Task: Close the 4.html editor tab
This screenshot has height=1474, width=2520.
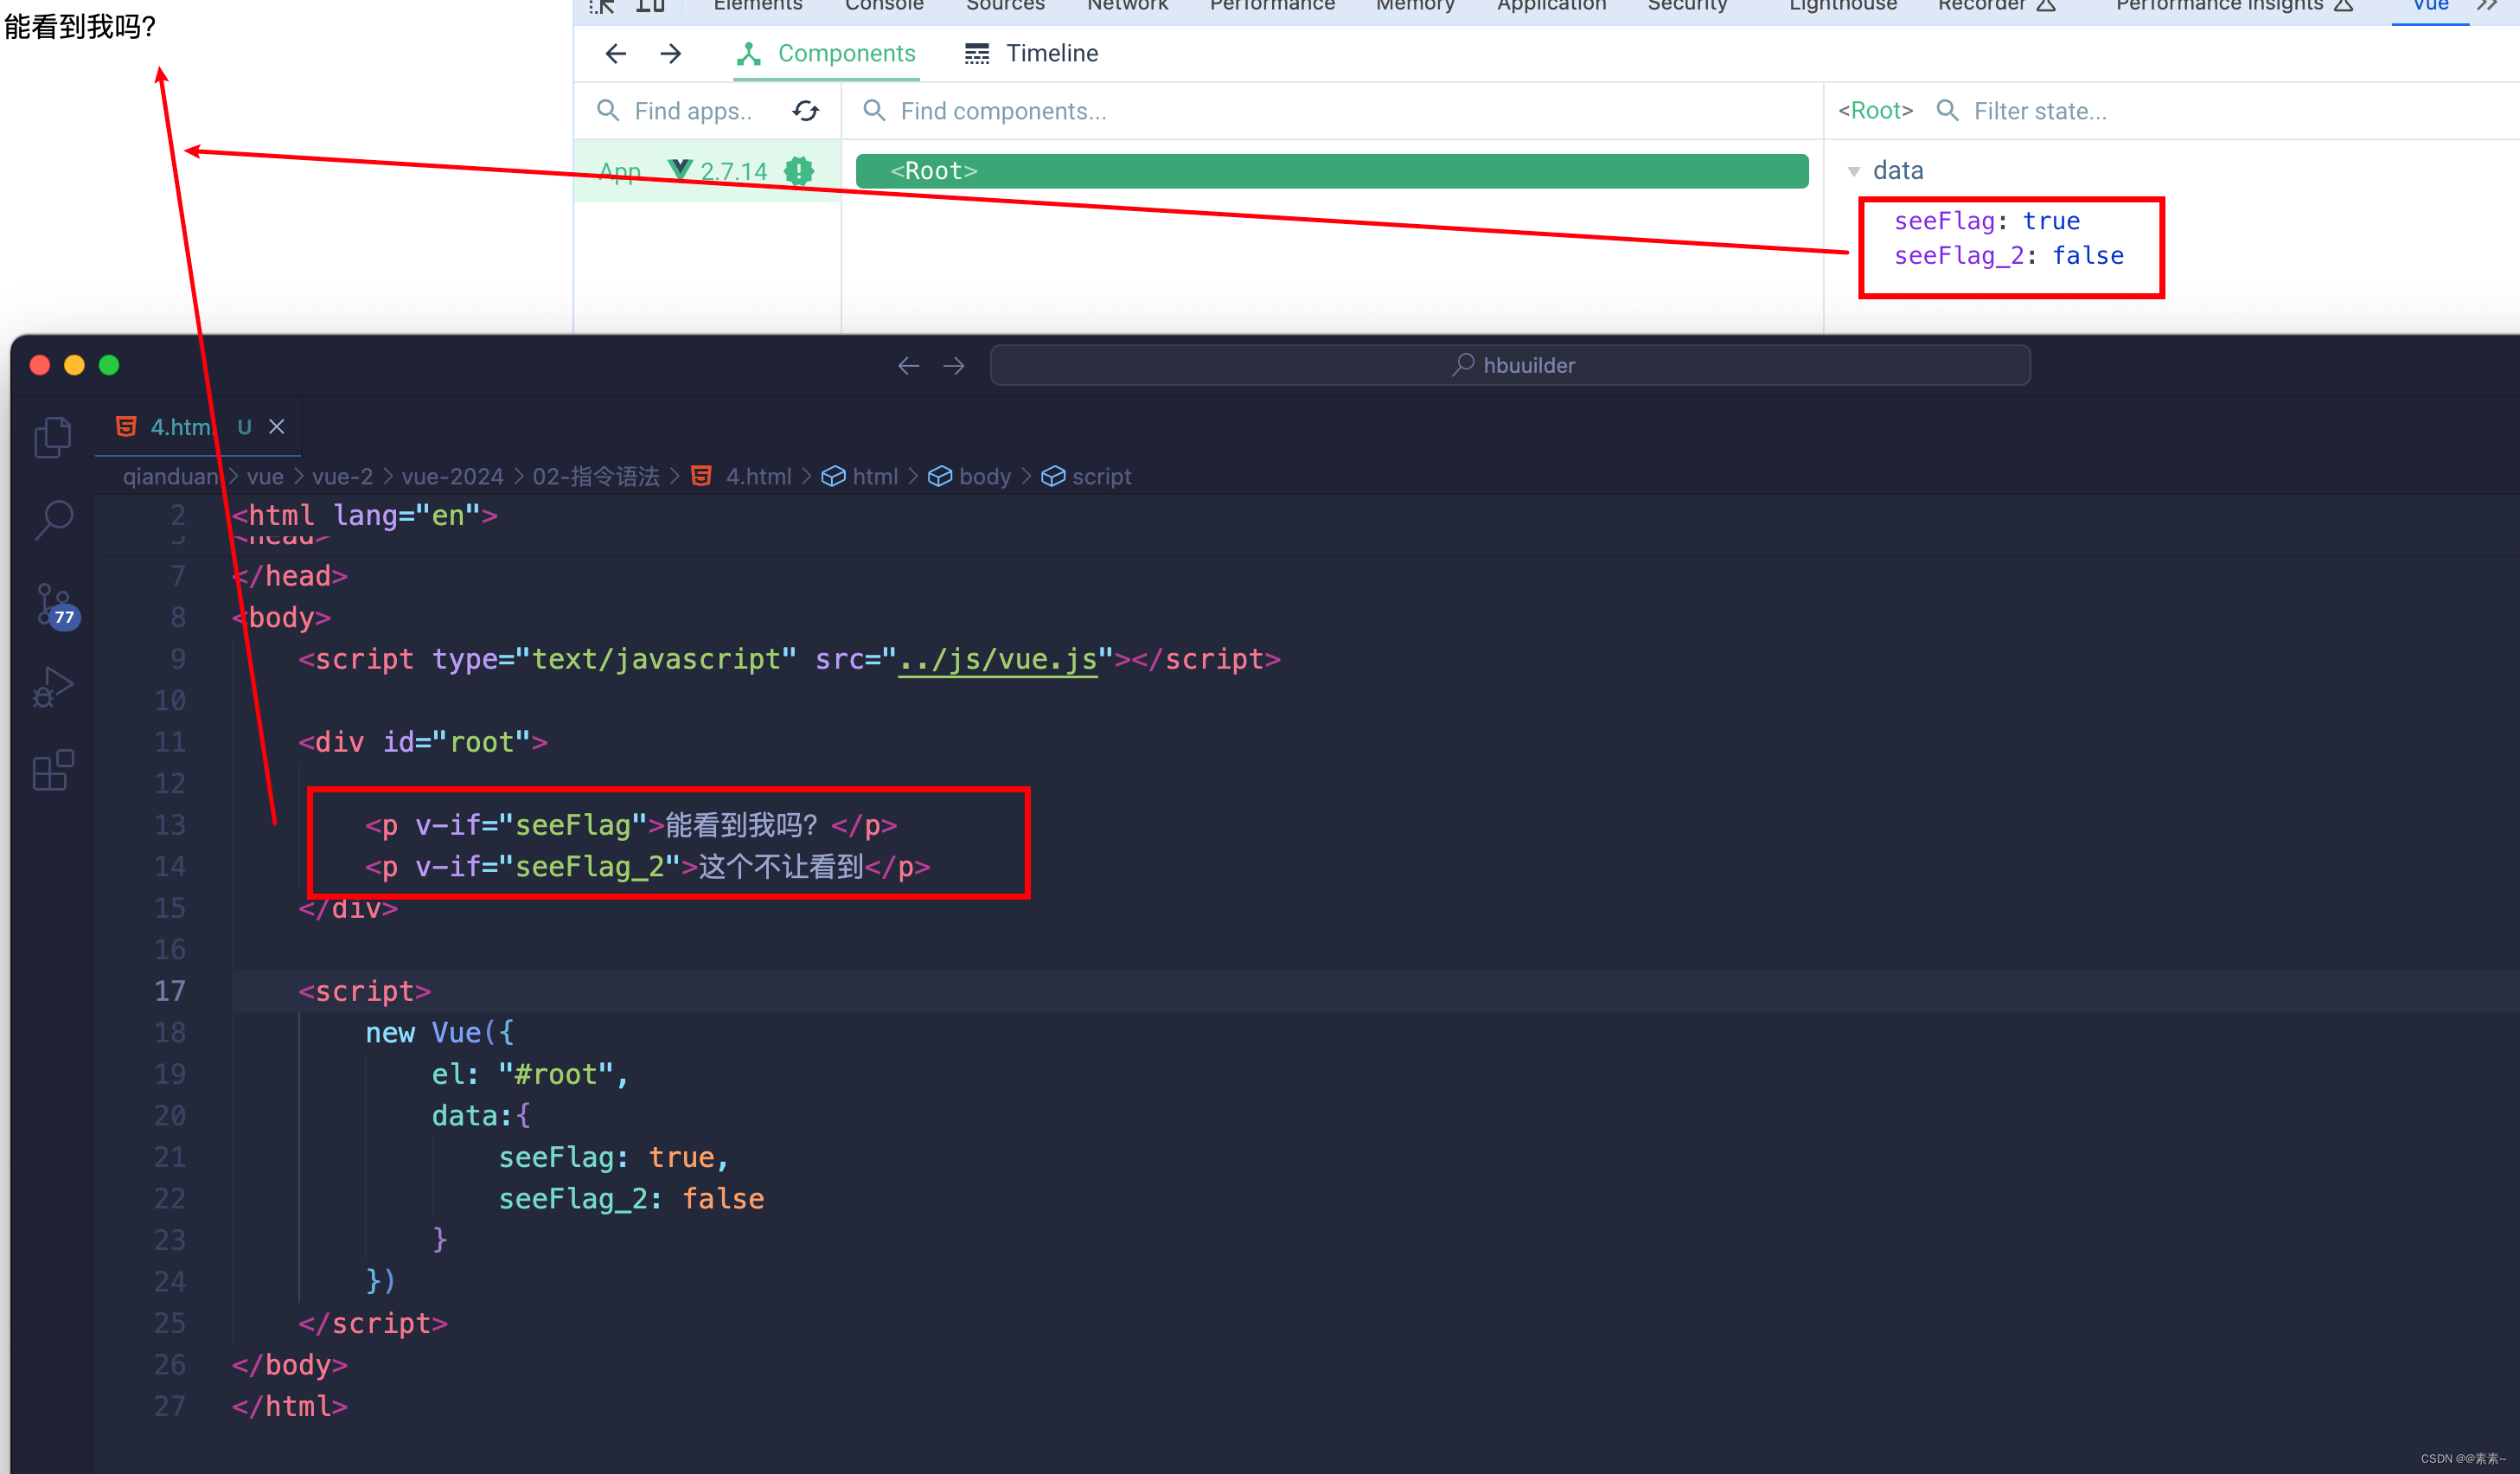Action: click(x=277, y=427)
